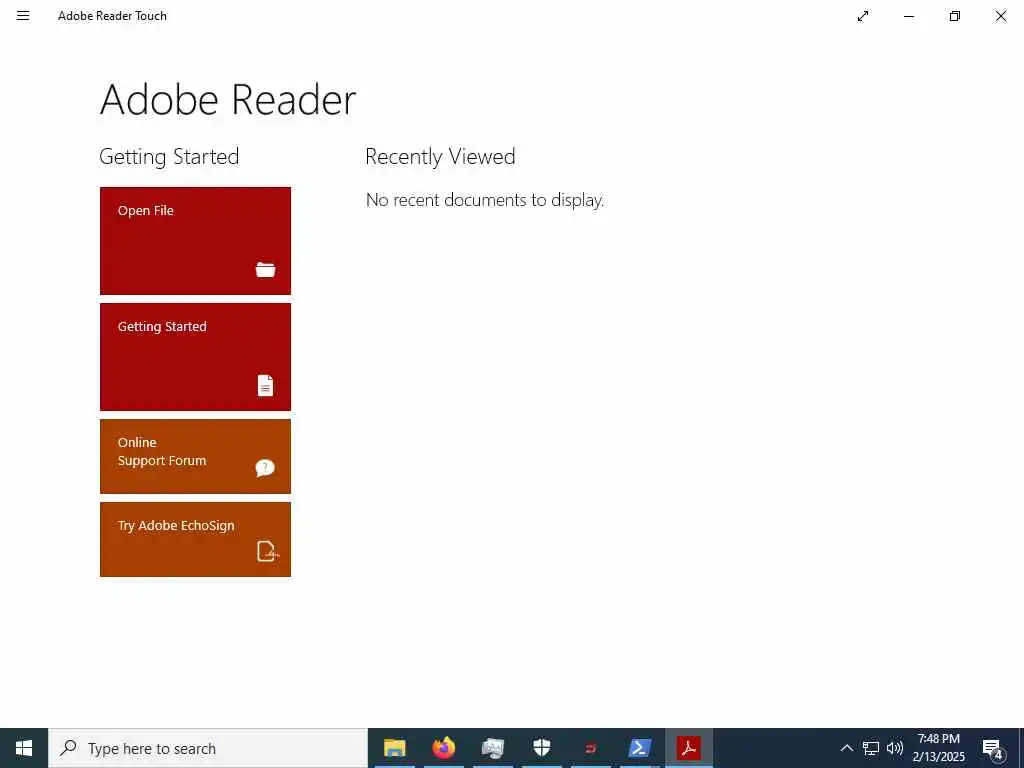Select 'No recent documents to display.' text
The image size is (1024, 768).
click(x=485, y=200)
